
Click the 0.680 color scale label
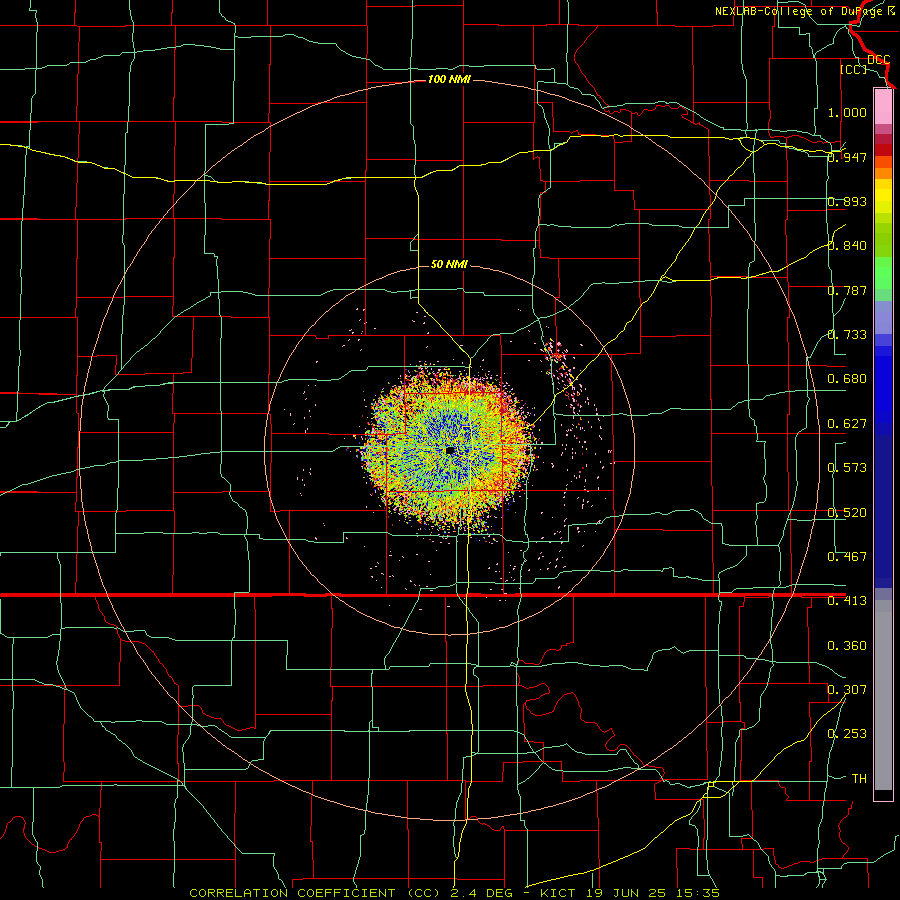pos(847,379)
